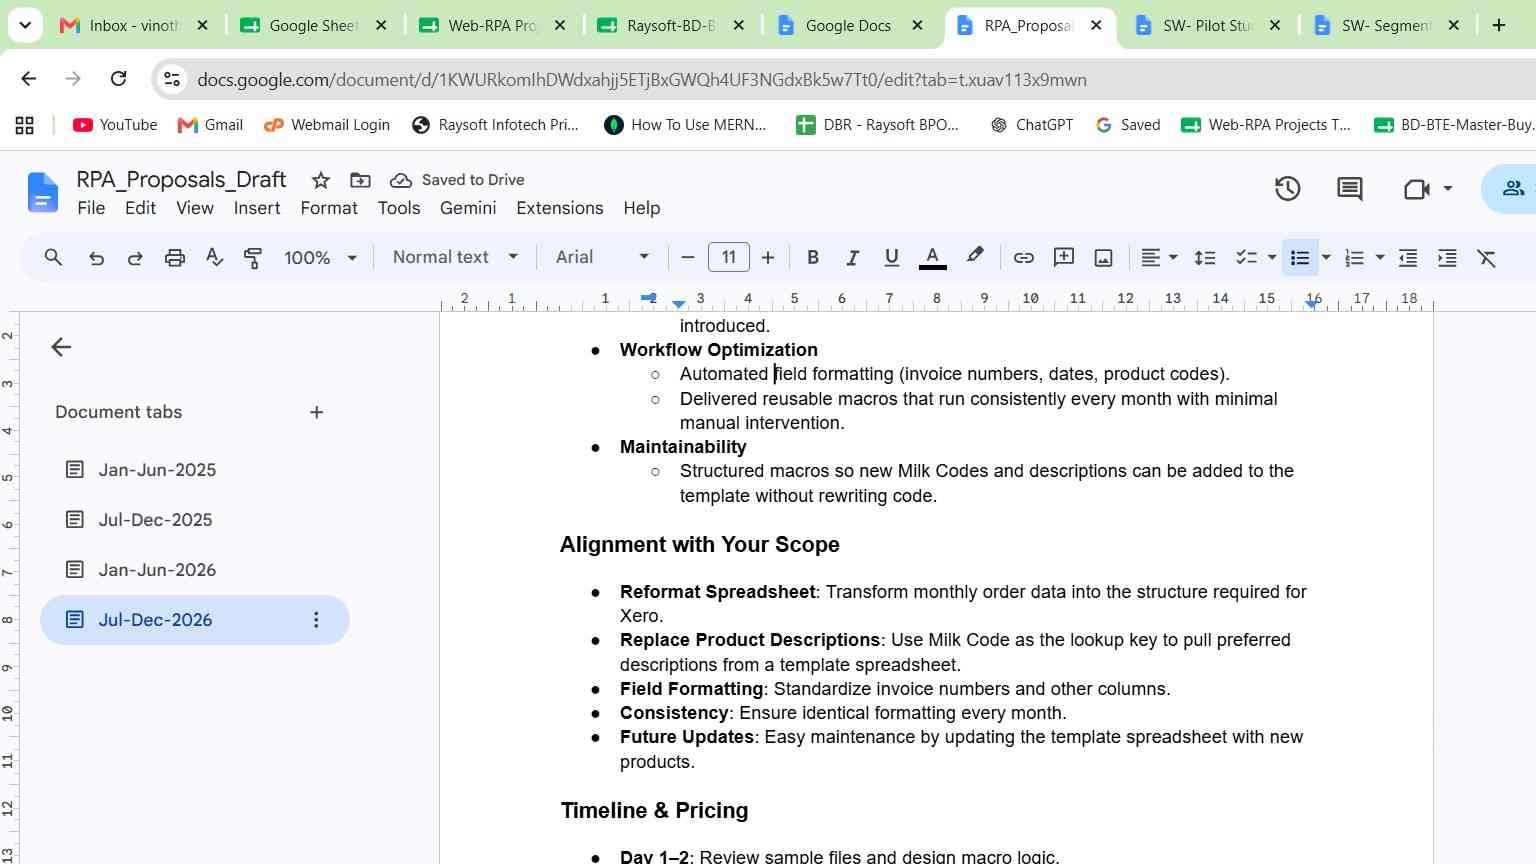
Task: Collapse the document tabs sidebar arrow
Action: [61, 347]
